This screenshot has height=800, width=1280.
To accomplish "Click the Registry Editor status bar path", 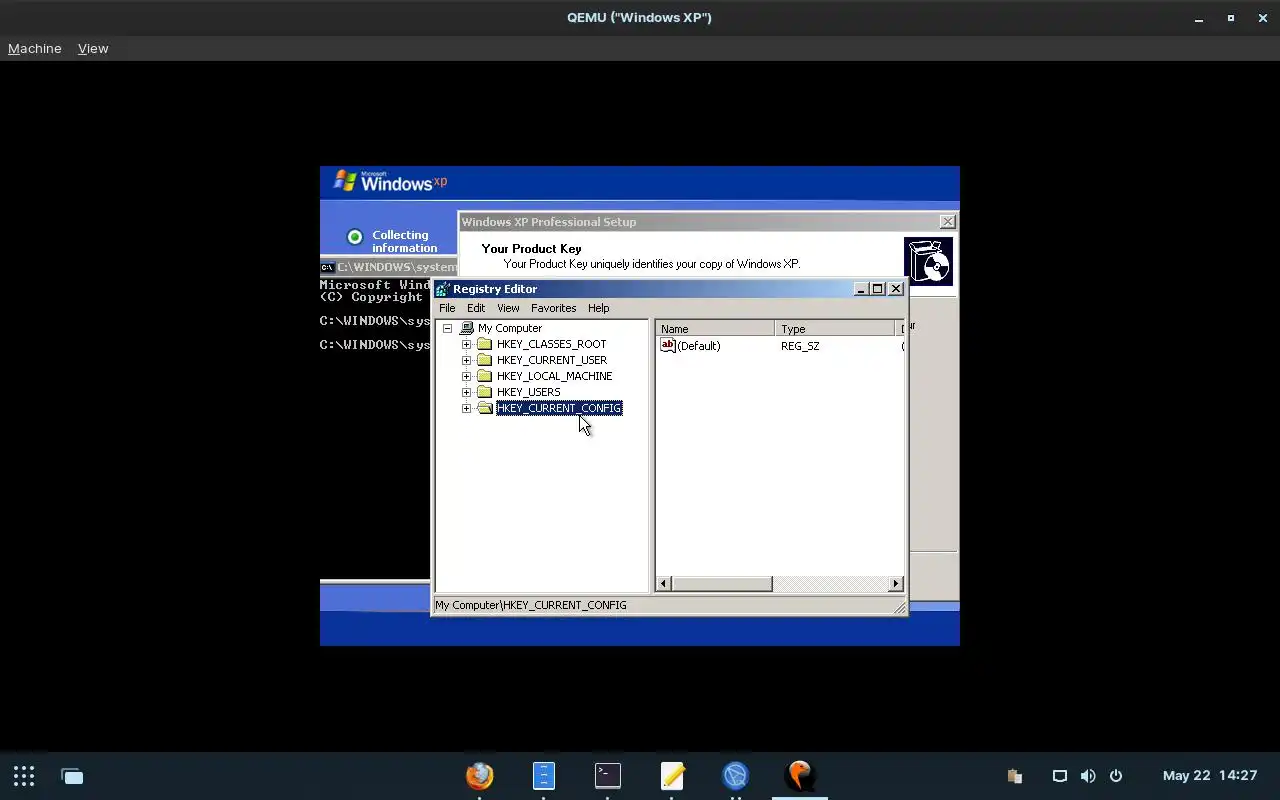I will pyautogui.click(x=531, y=605).
